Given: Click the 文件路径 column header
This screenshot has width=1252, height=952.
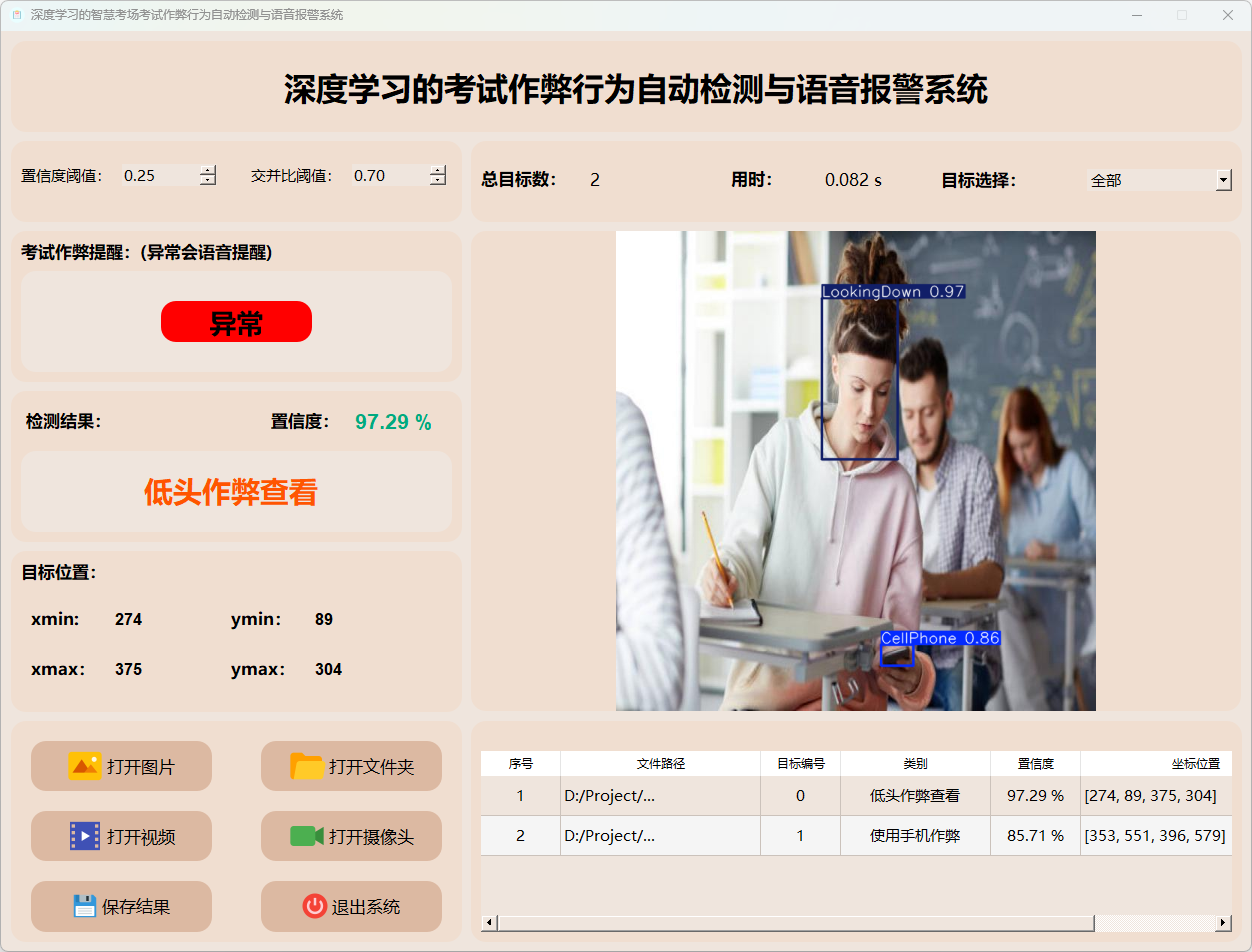Looking at the screenshot, I should (x=661, y=763).
